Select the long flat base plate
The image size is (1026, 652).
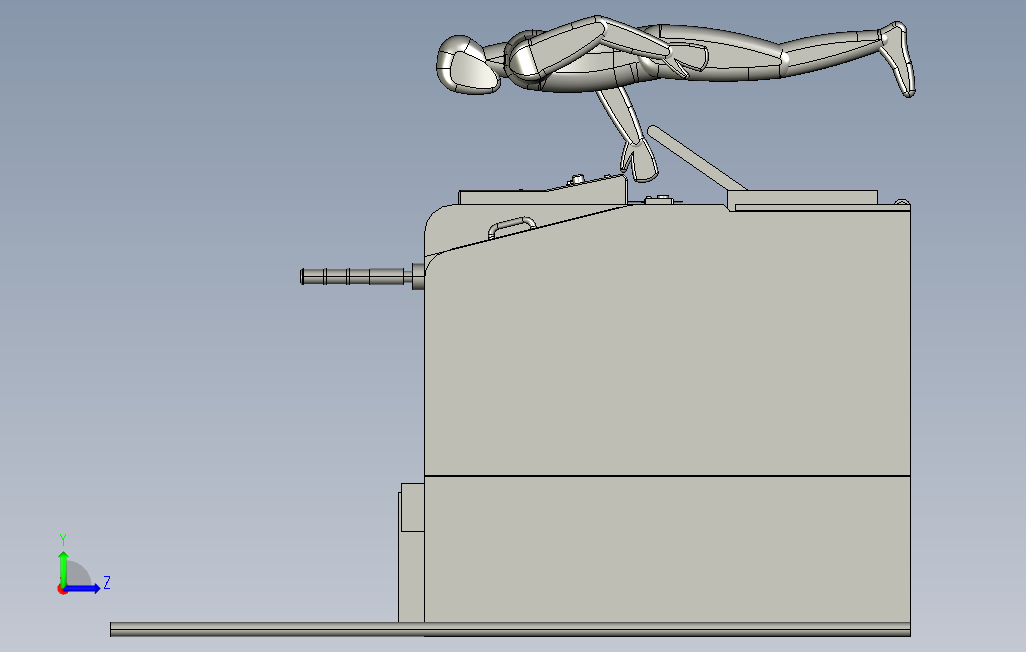510,629
